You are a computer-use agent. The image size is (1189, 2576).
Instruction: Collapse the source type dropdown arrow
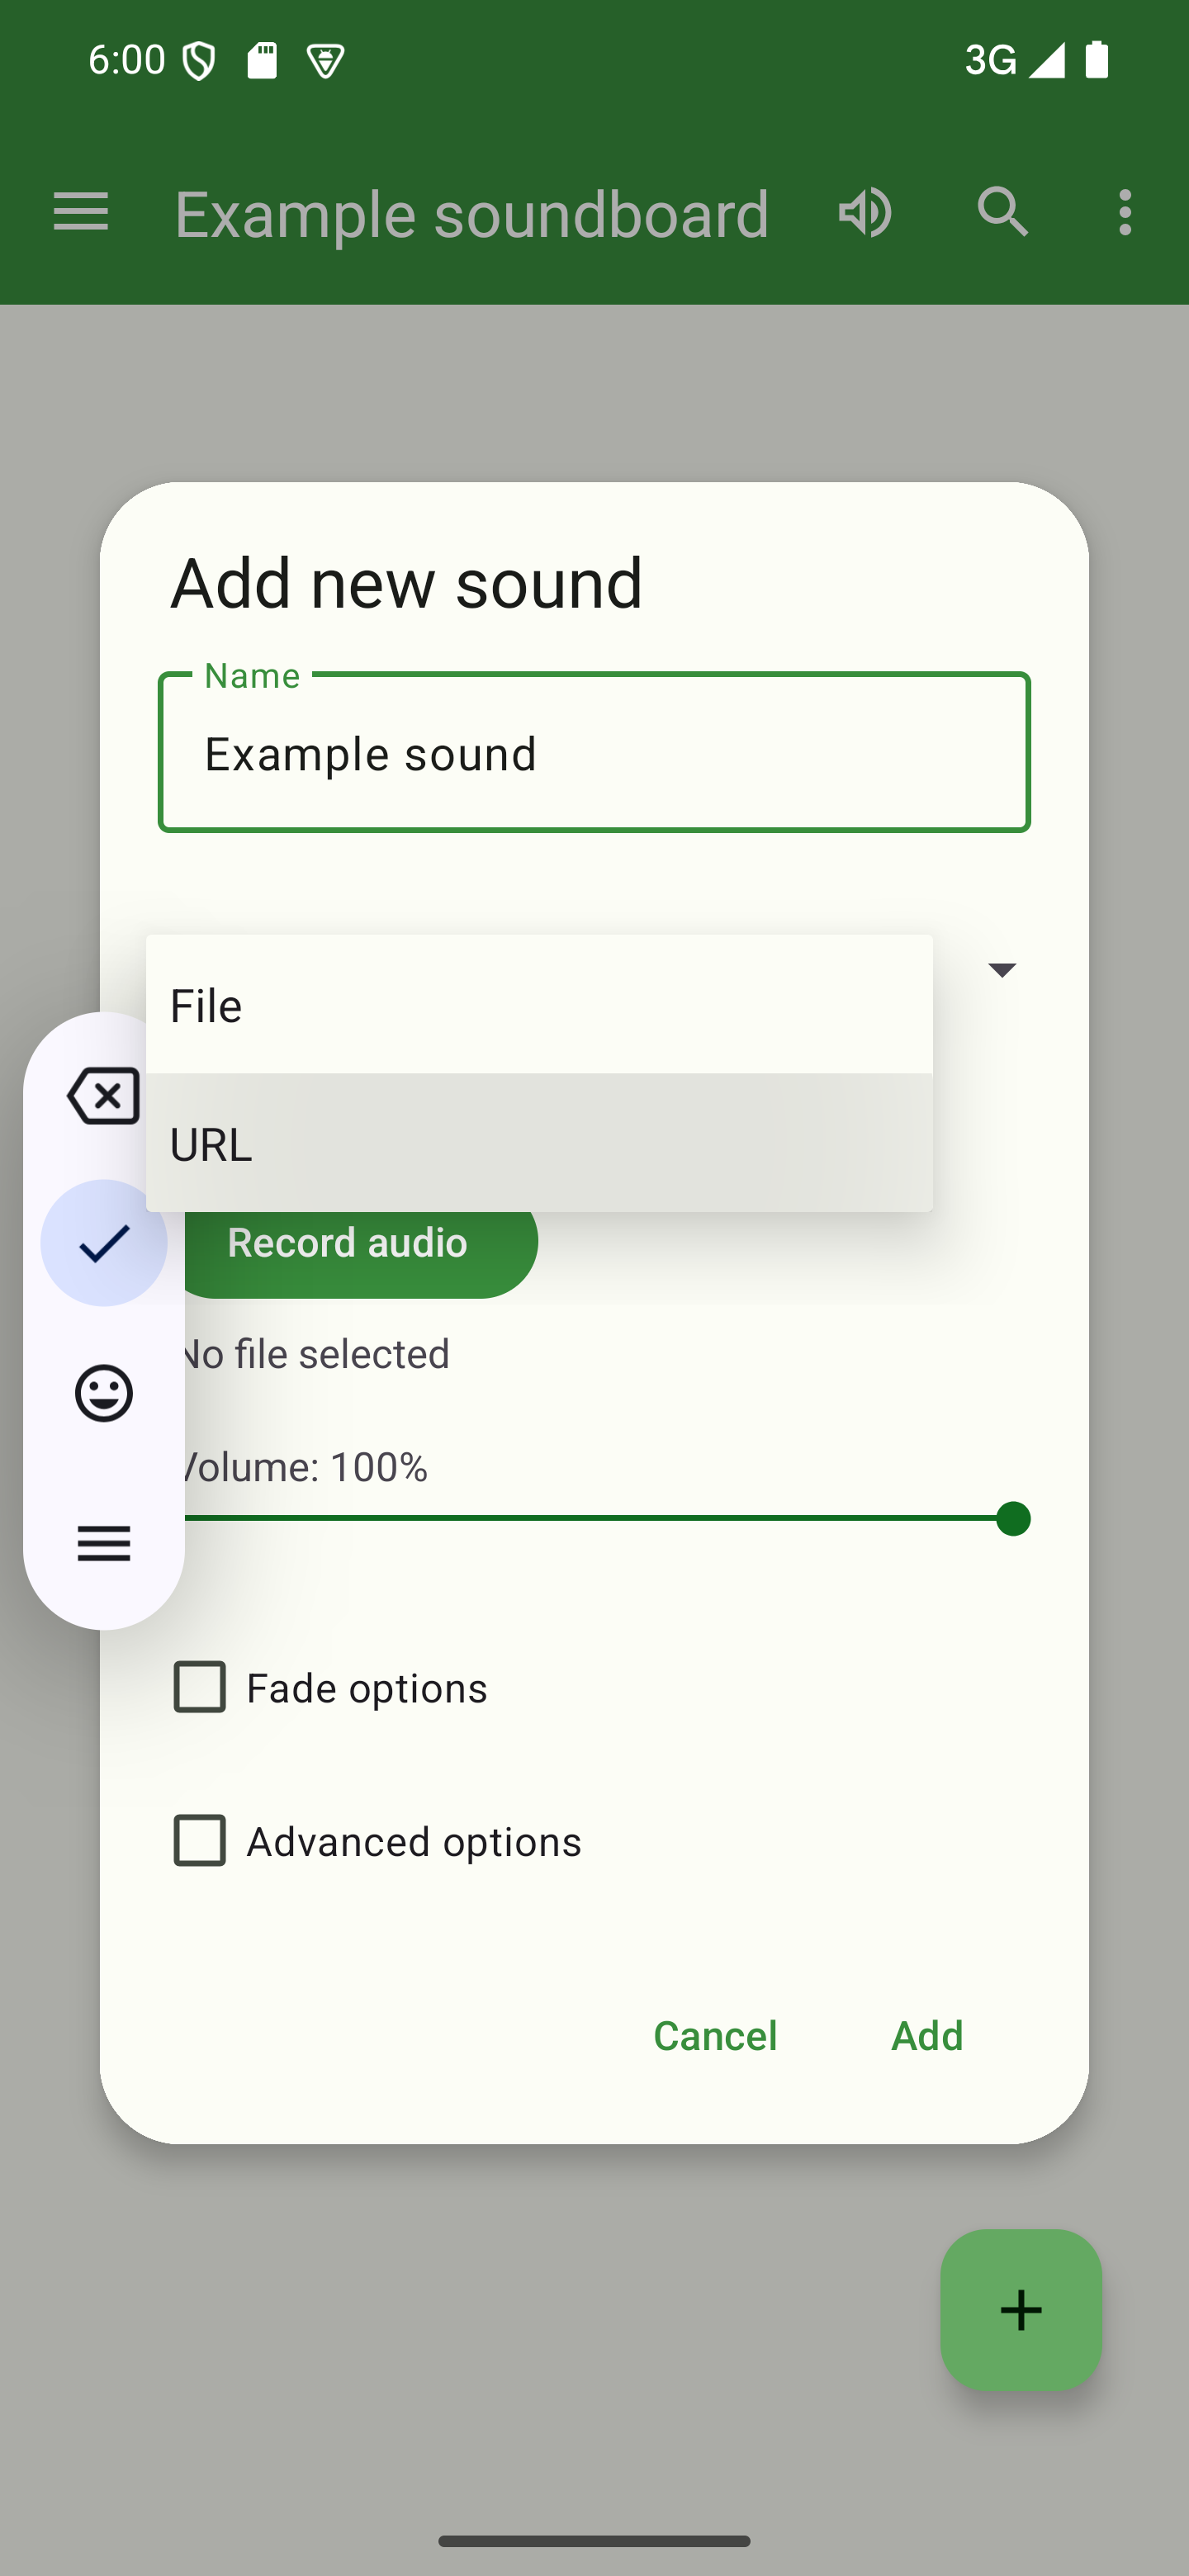coord(1002,969)
